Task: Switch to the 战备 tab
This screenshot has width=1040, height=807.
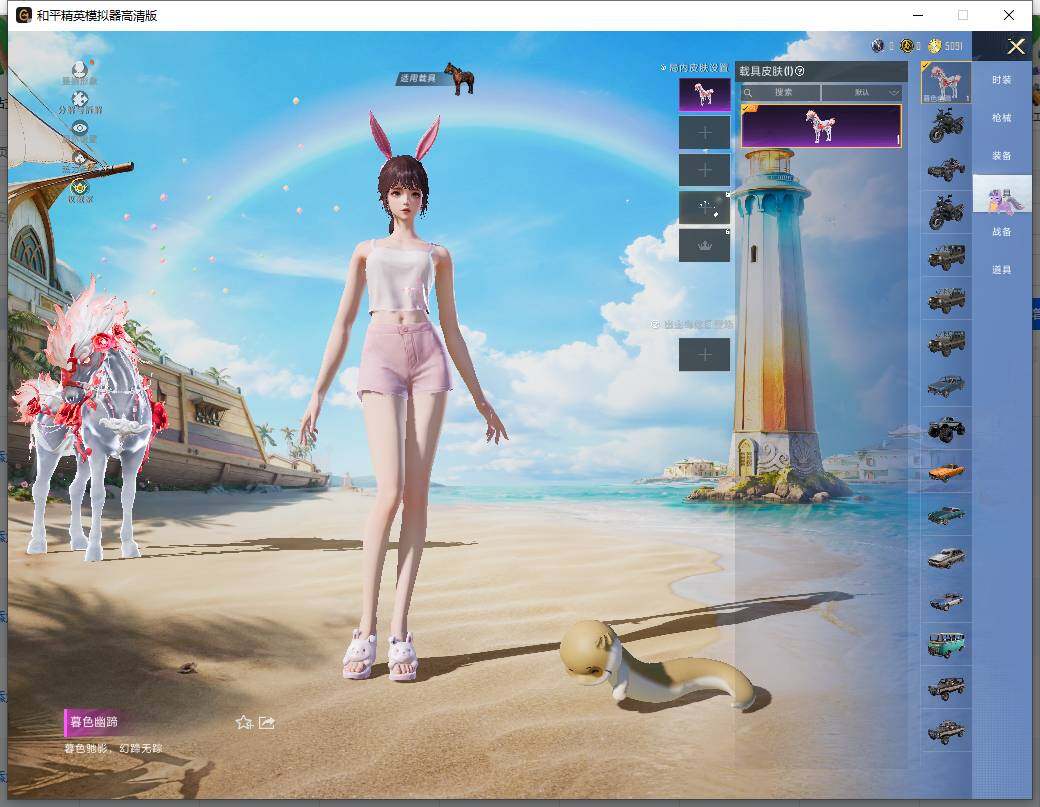Action: point(1002,232)
